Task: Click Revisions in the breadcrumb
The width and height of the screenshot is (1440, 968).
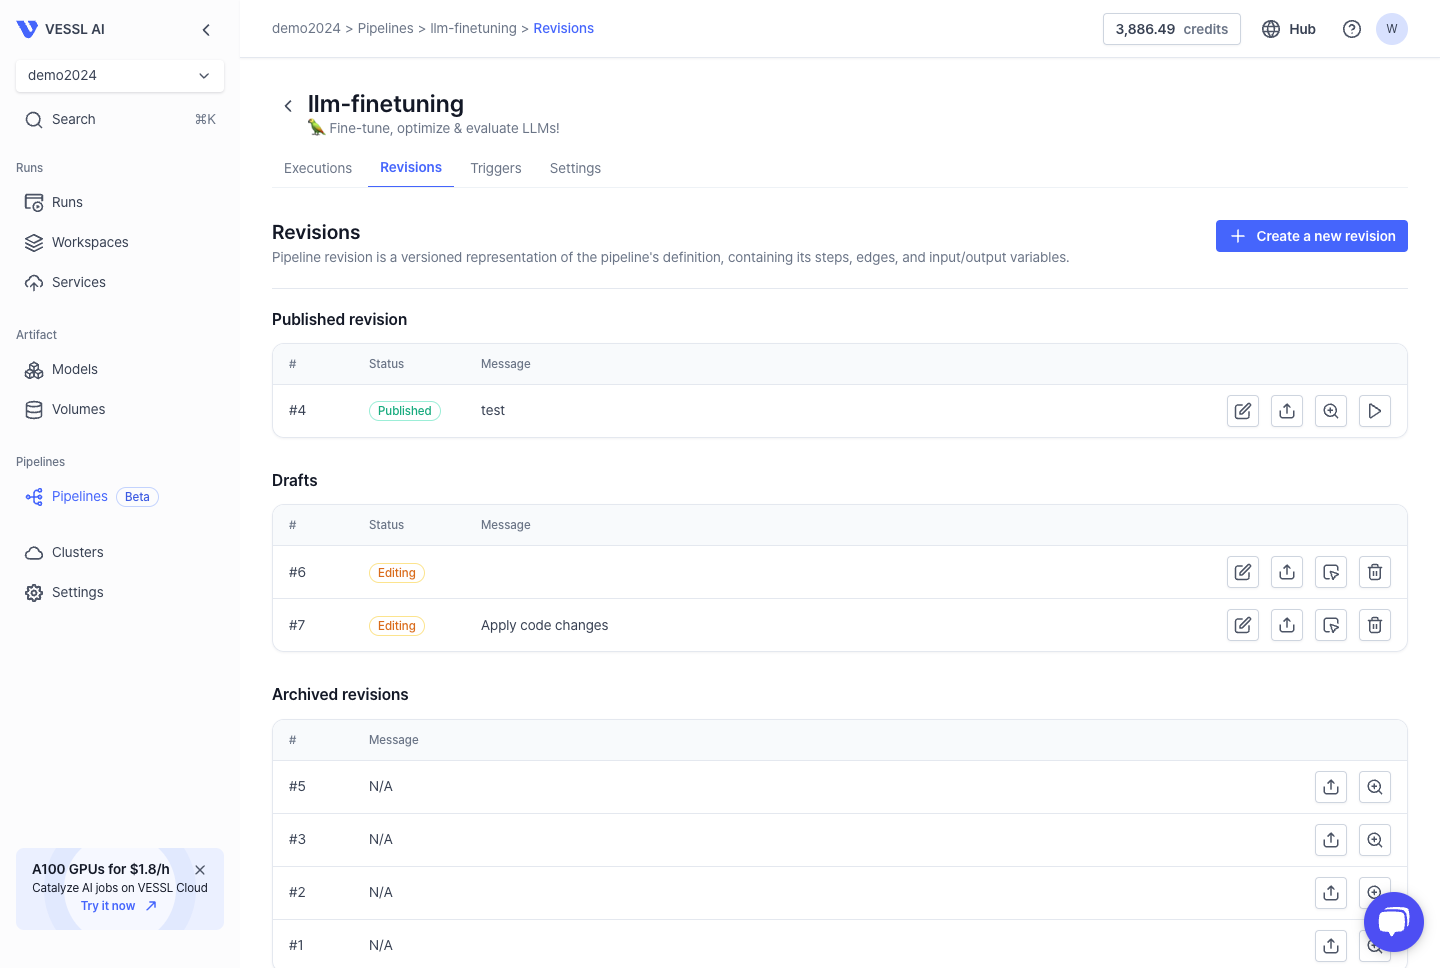Action: 564,28
